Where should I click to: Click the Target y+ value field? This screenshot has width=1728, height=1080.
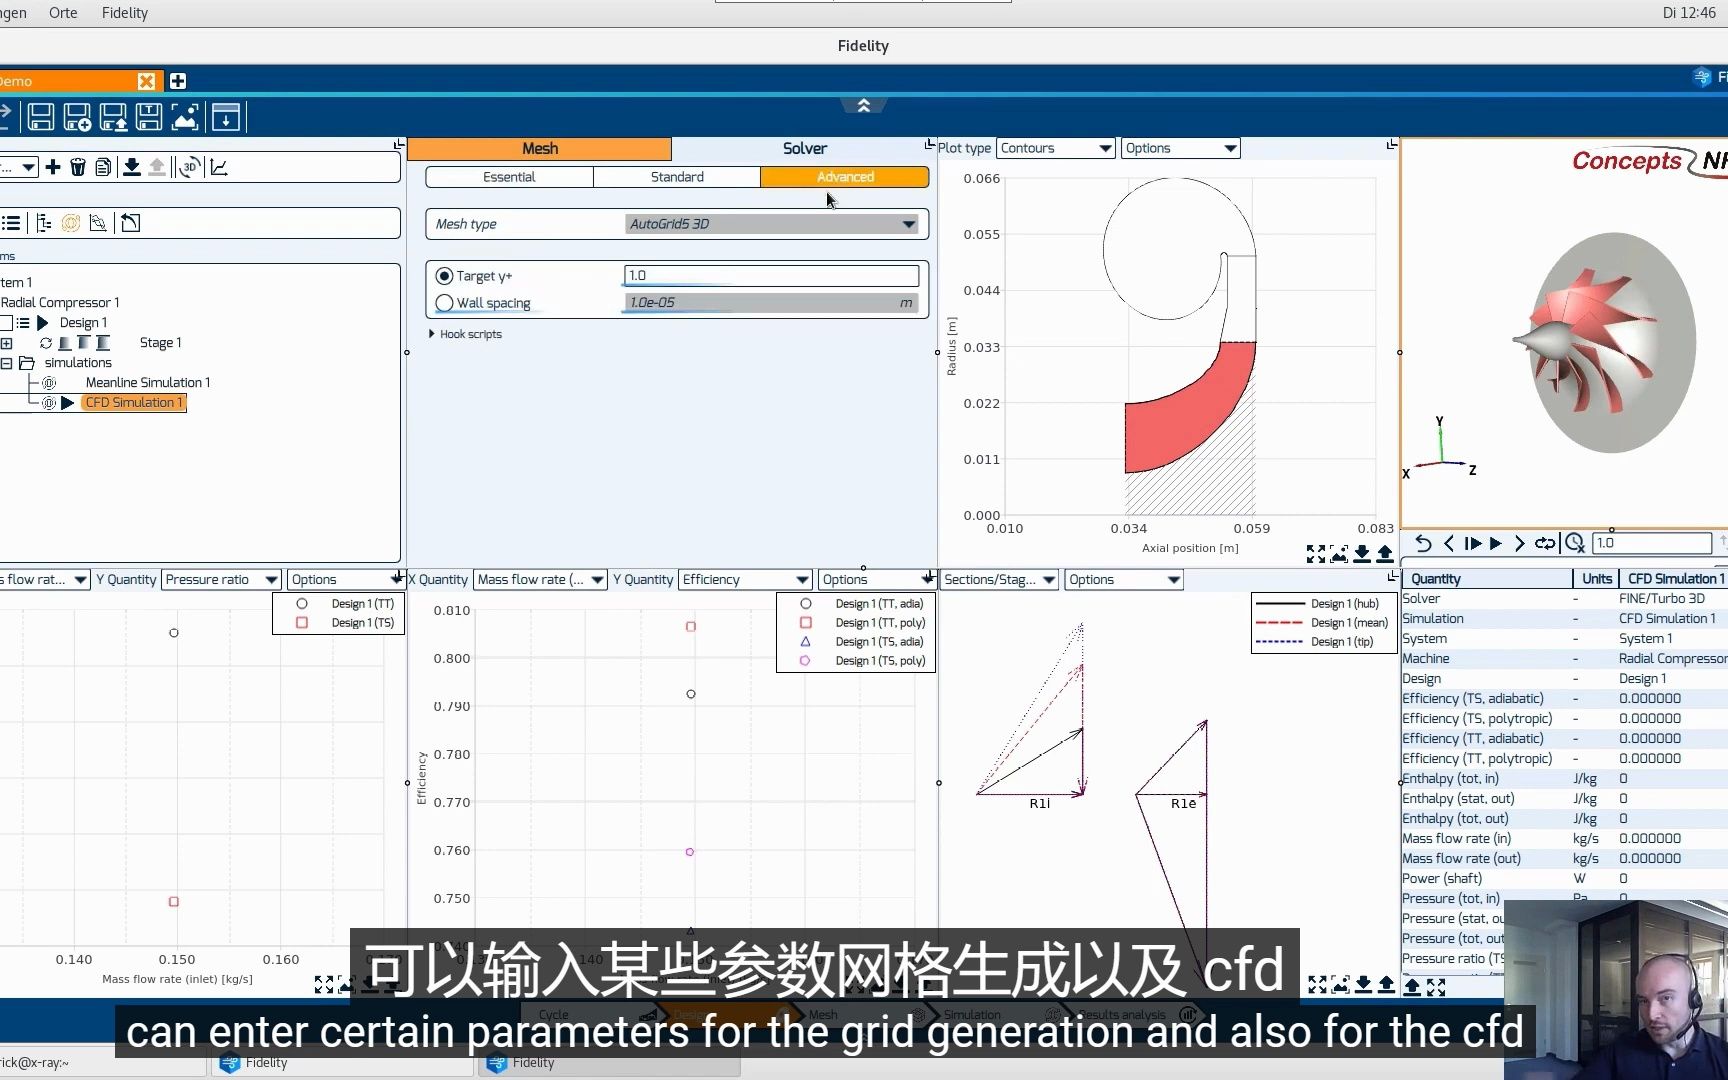point(771,276)
